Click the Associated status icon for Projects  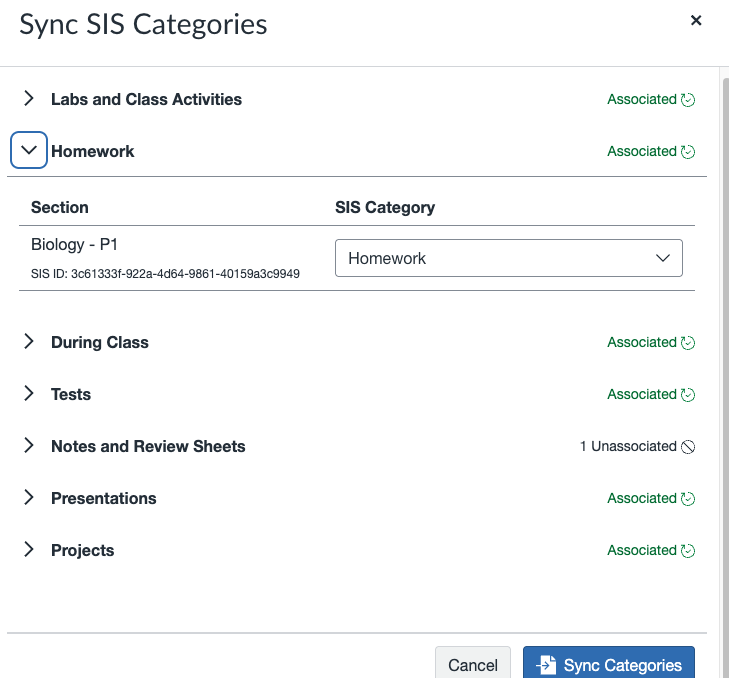point(688,551)
